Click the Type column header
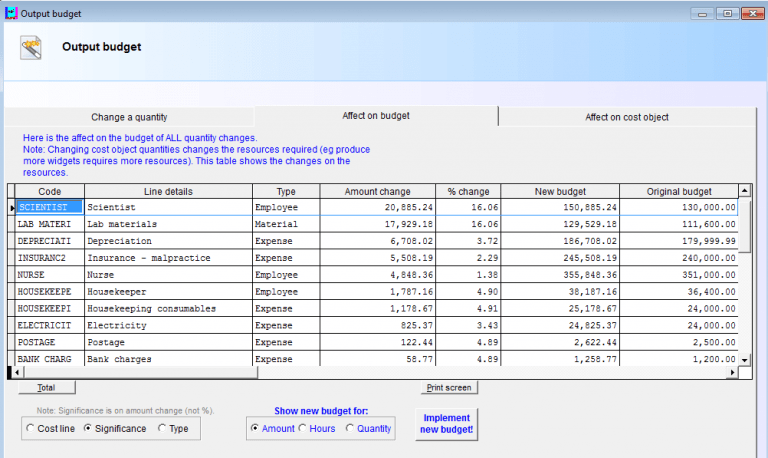 286,192
